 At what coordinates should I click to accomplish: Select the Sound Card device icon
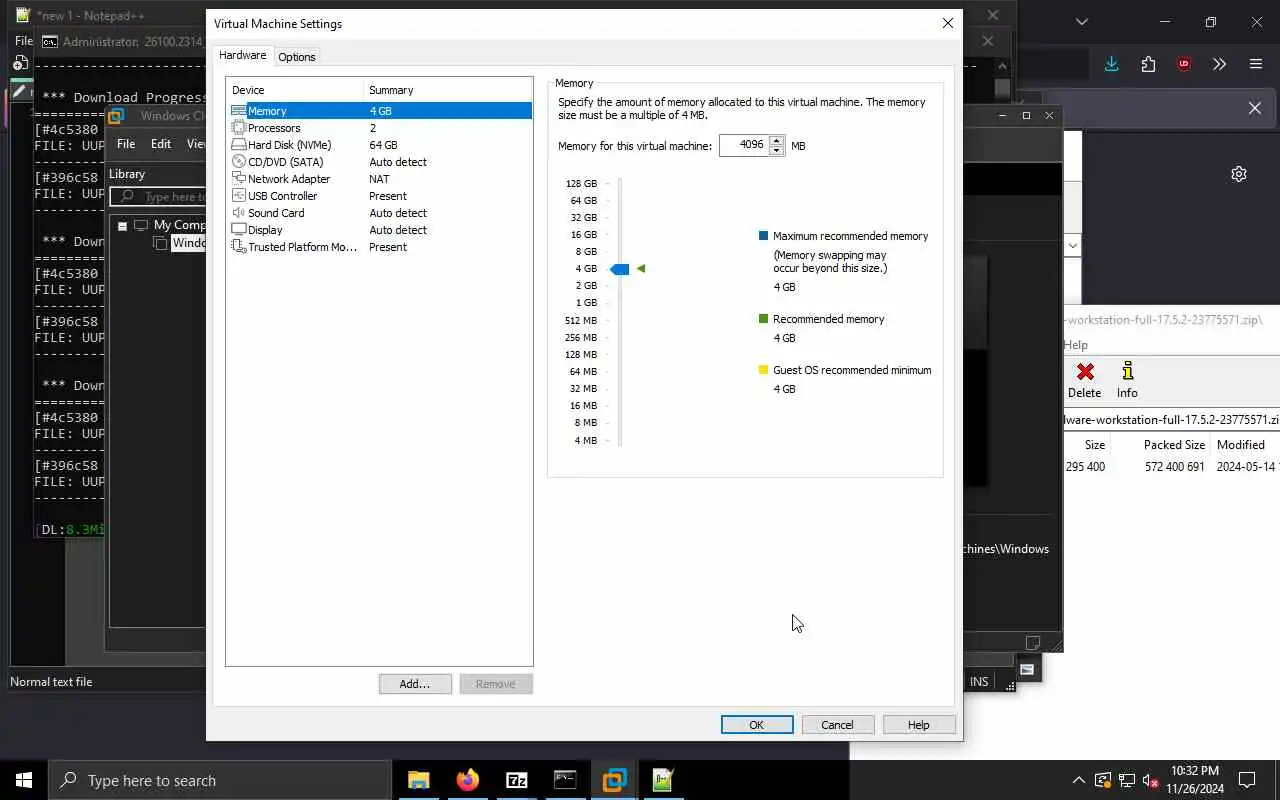(x=239, y=213)
